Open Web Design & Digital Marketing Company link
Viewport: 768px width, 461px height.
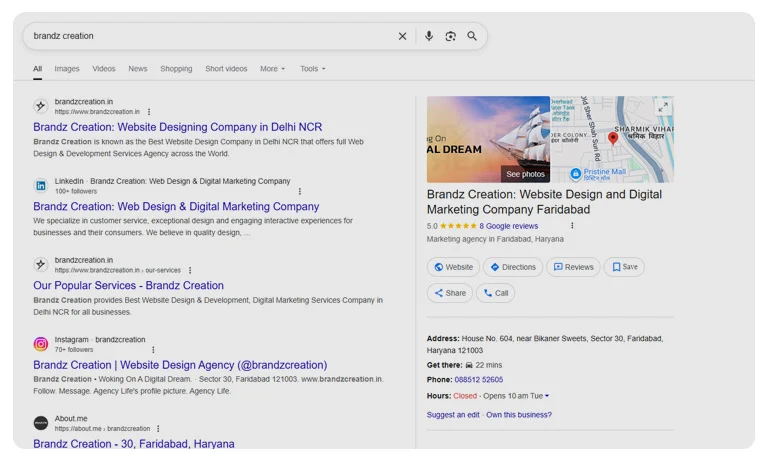coord(176,206)
